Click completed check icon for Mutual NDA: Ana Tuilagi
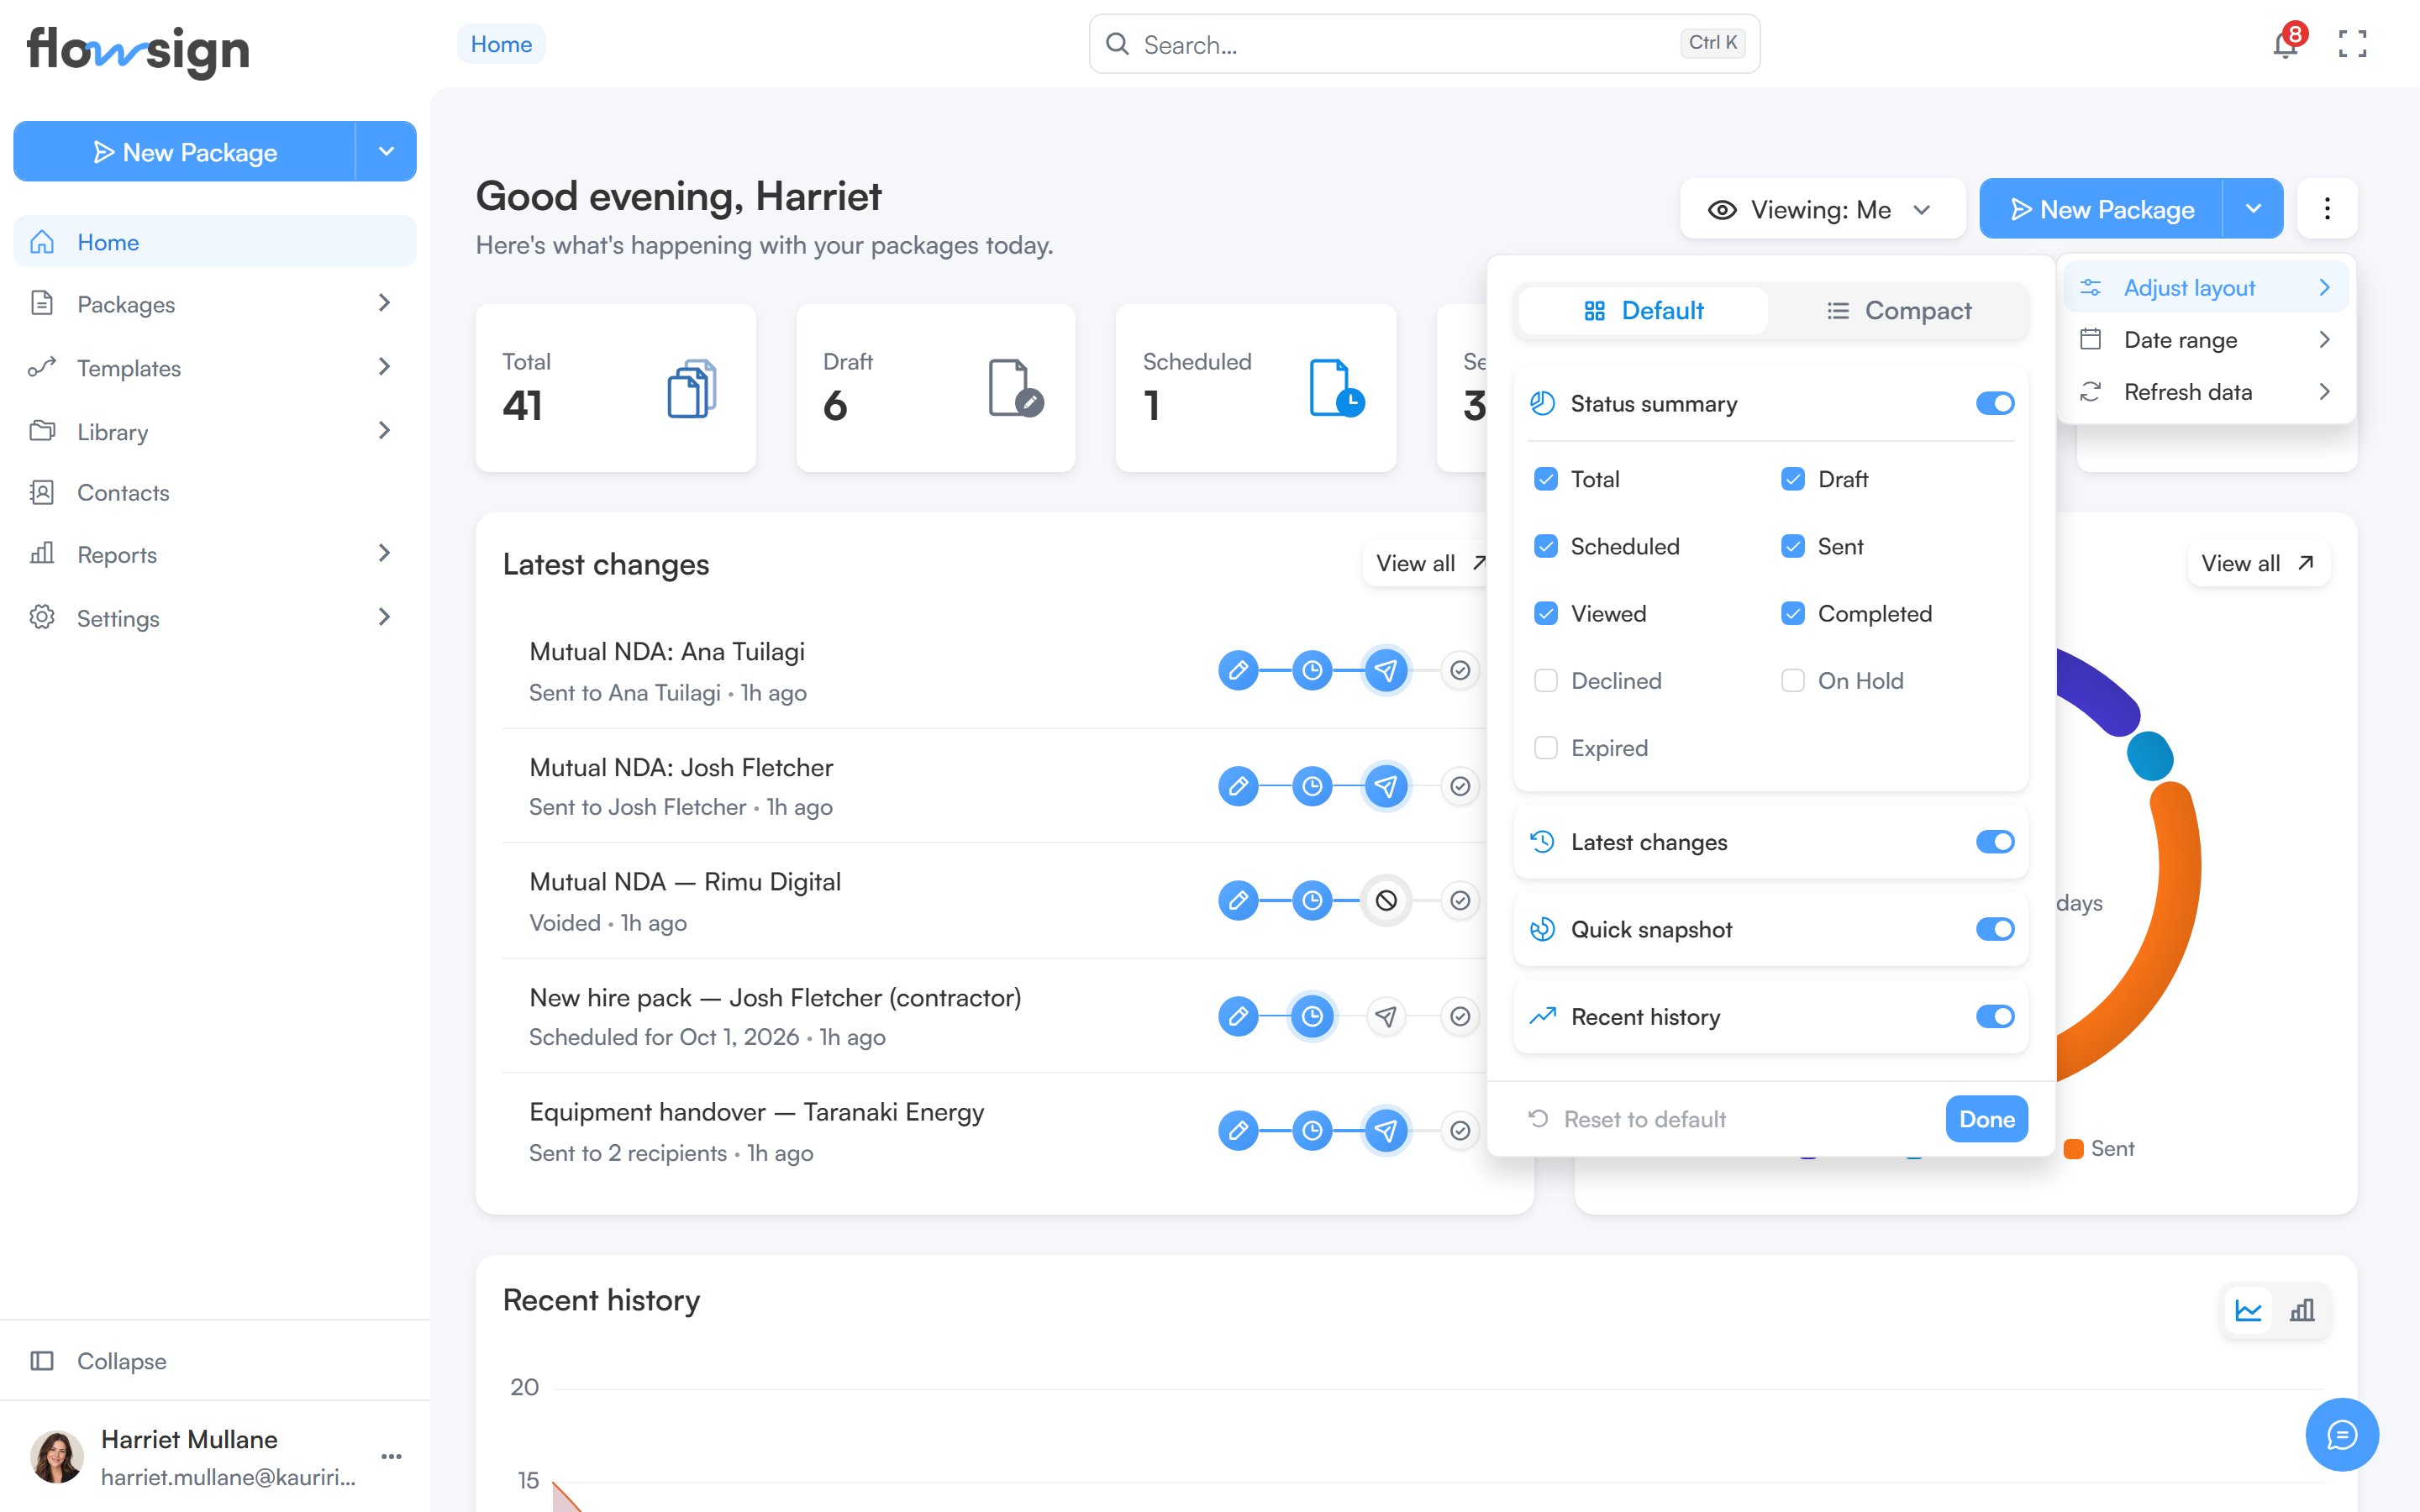This screenshot has height=1512, width=2420. click(1460, 670)
